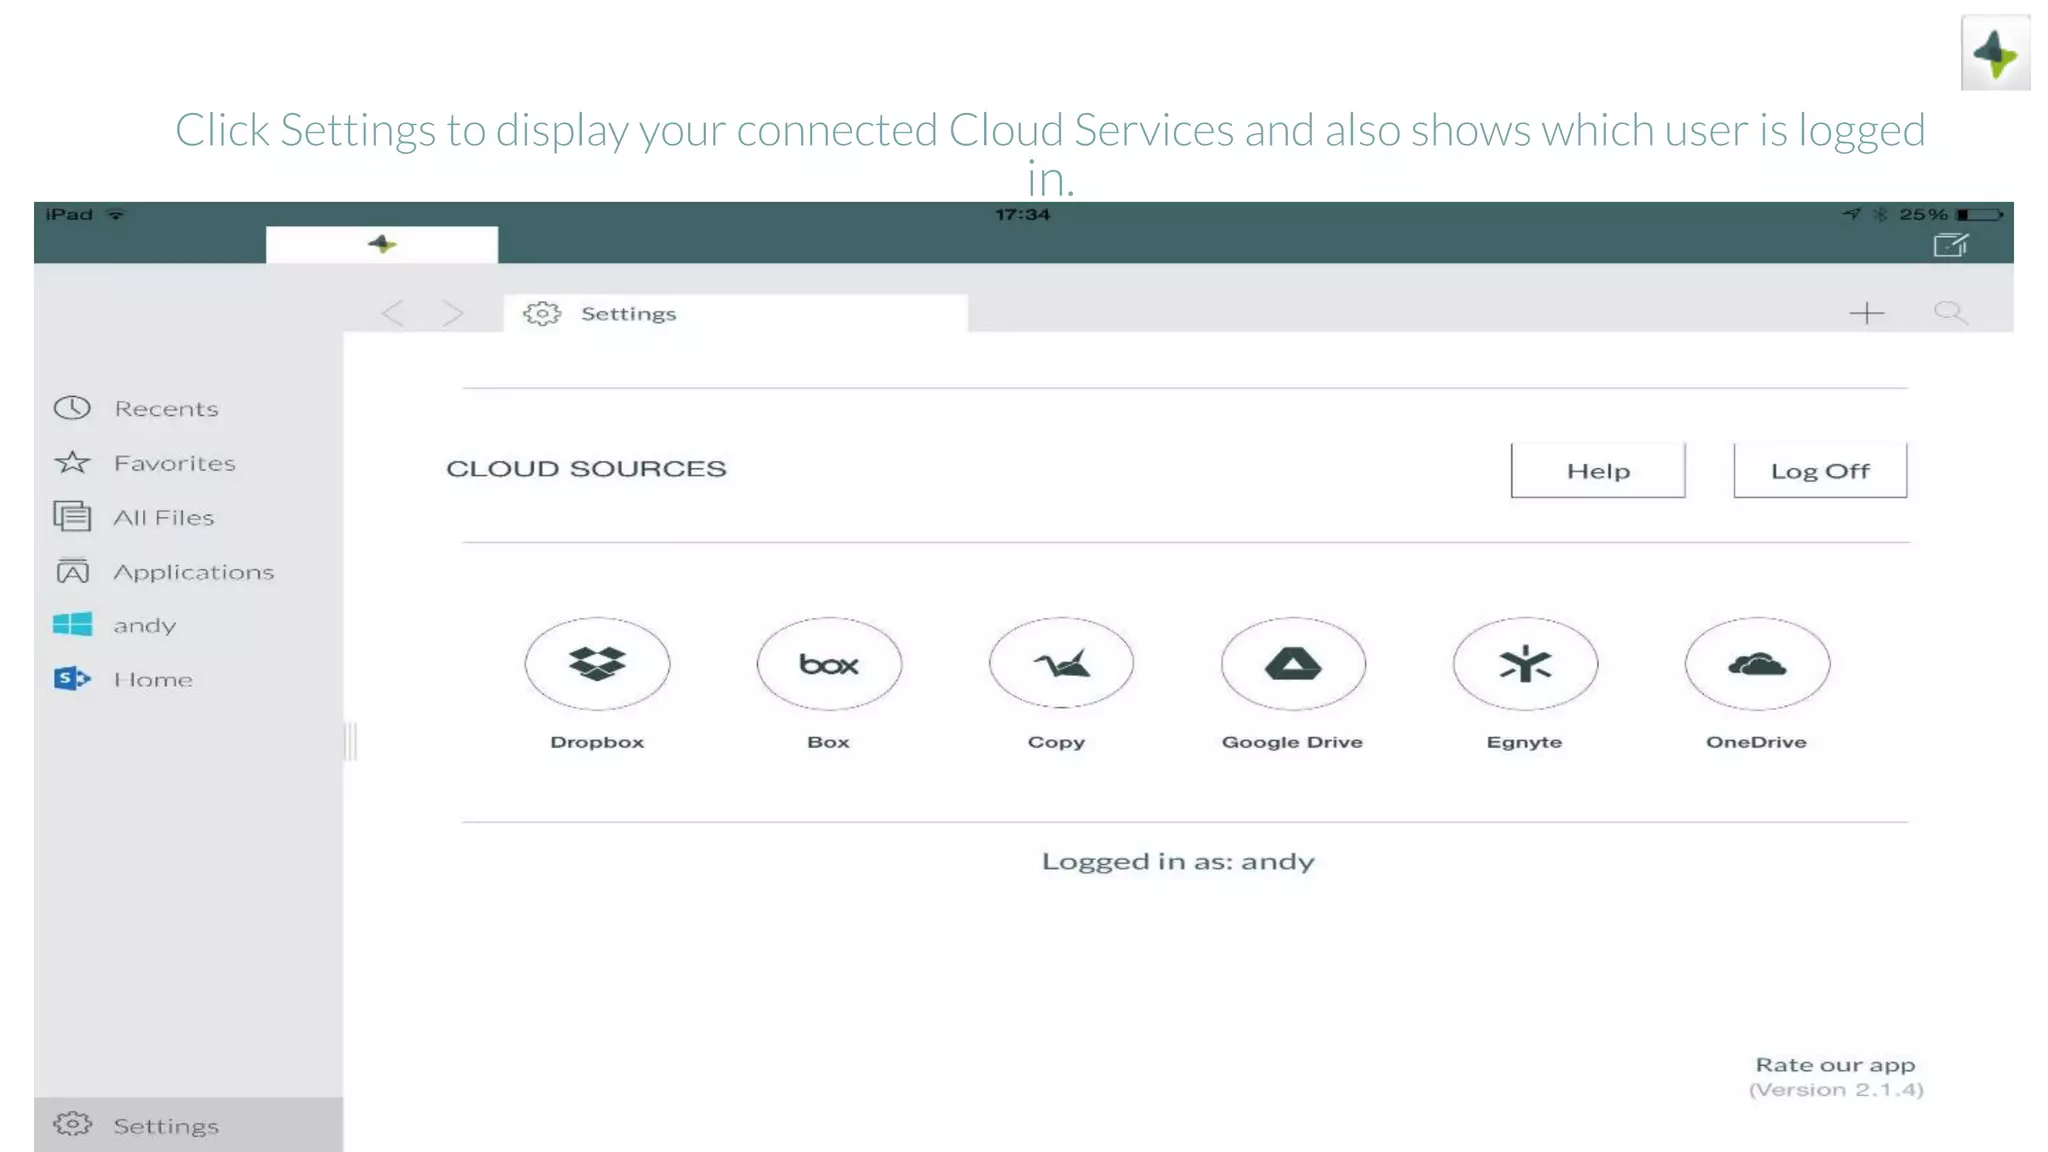Click the Egnyte label text
This screenshot has height=1152, width=2048.
[1524, 742]
